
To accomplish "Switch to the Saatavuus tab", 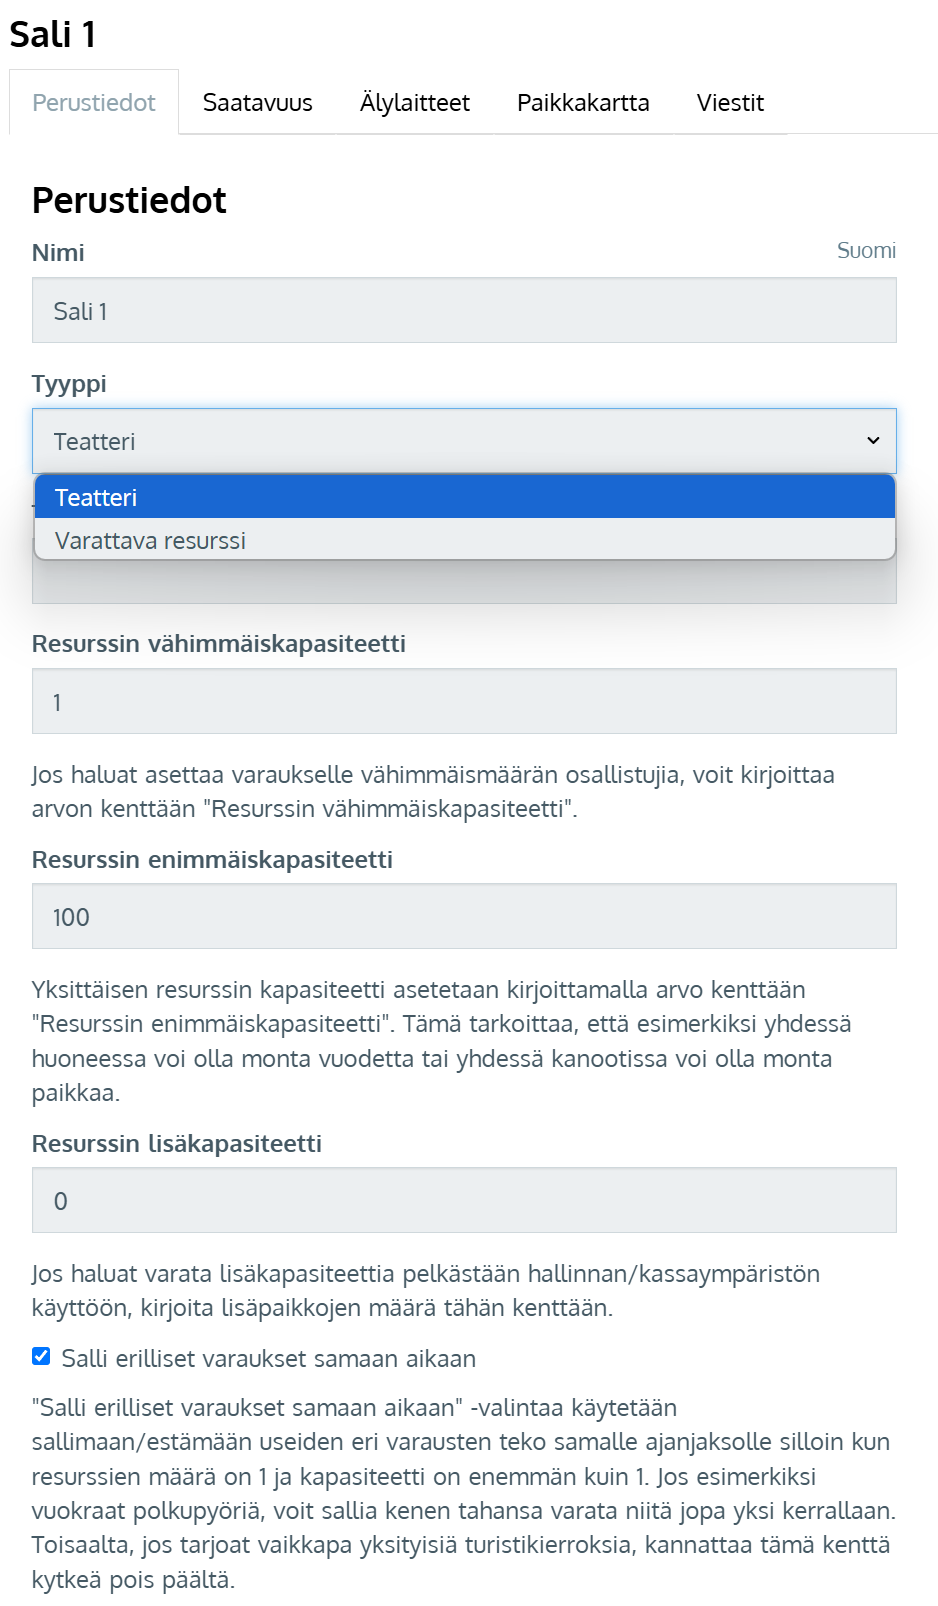I will pyautogui.click(x=257, y=103).
